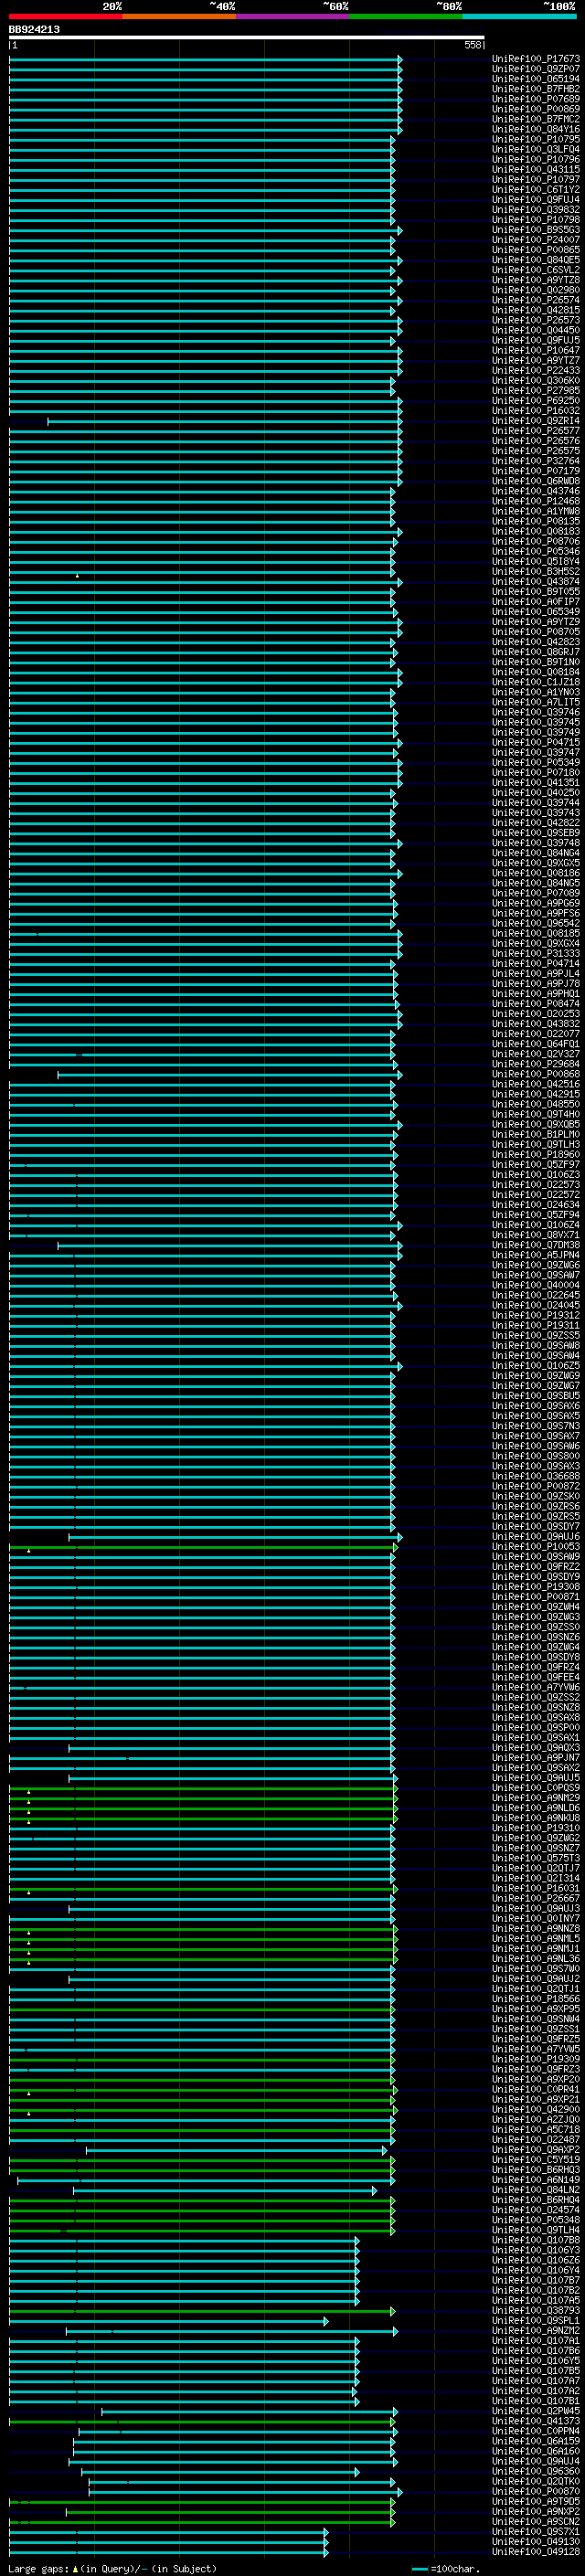This screenshot has height=2576, width=585.
Task: Select label UniRef100_Q3LFQ4
Action: 536,149
